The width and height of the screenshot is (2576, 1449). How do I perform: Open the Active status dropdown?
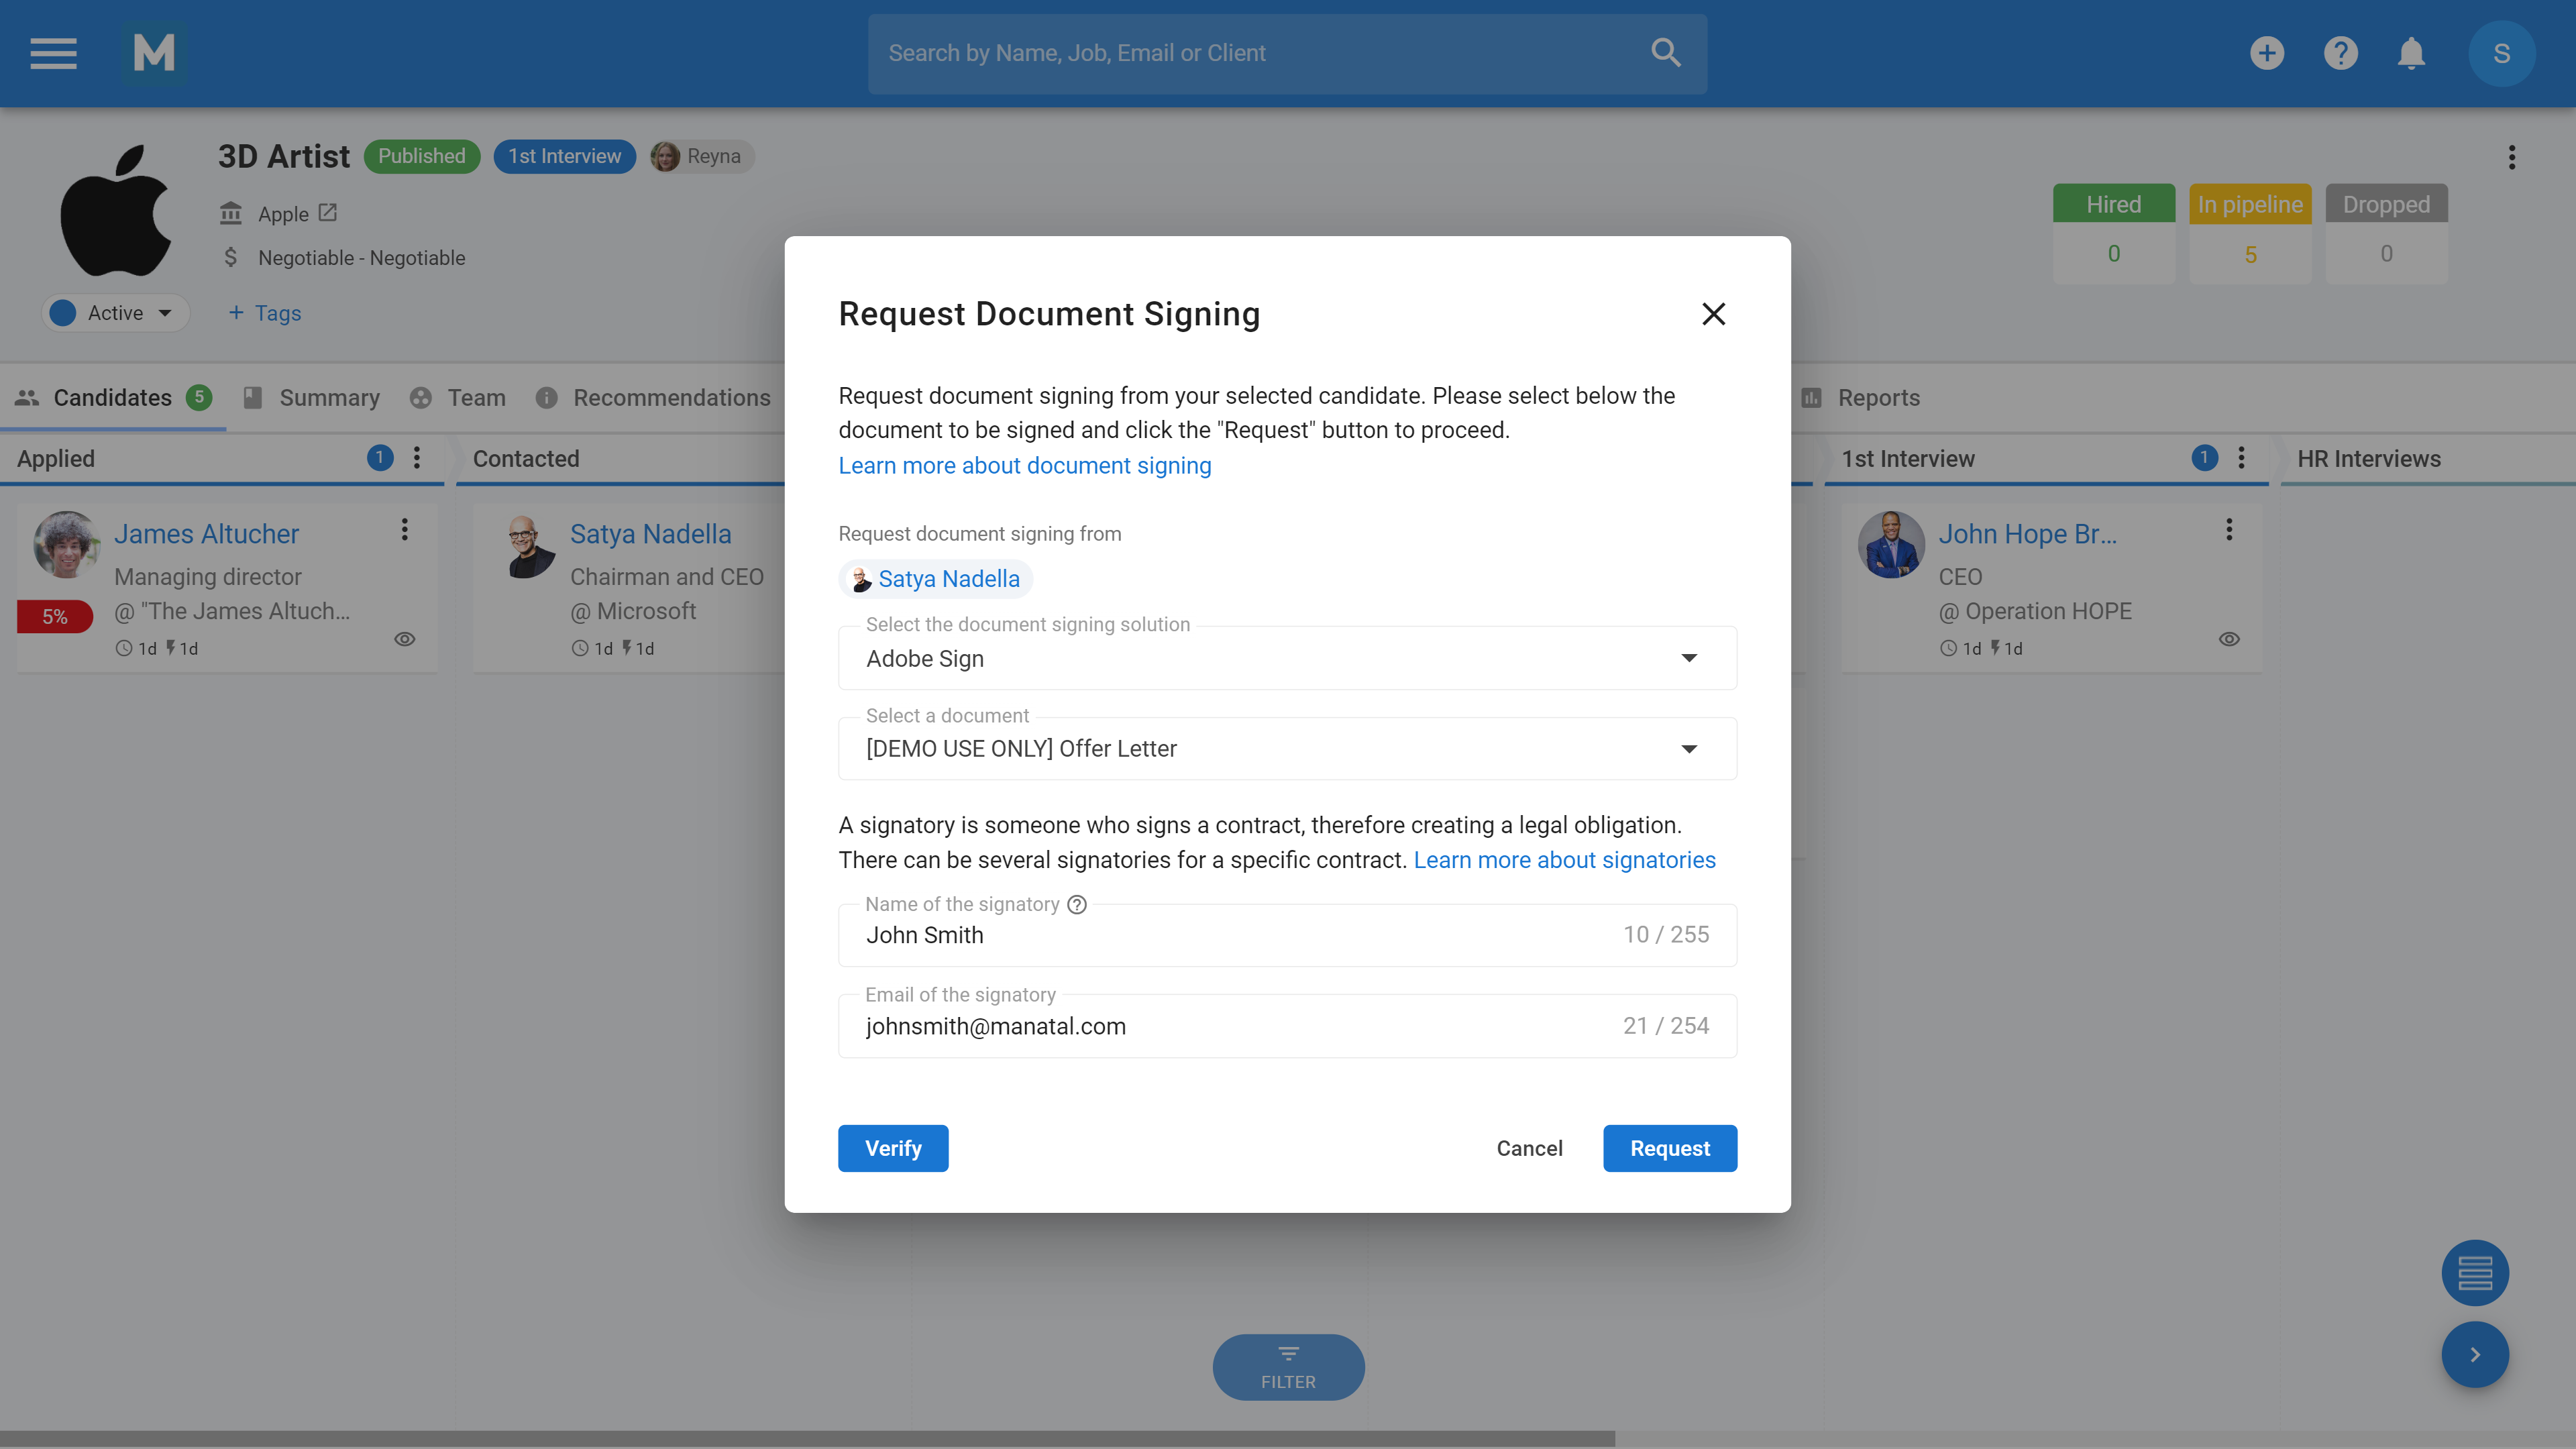(116, 313)
